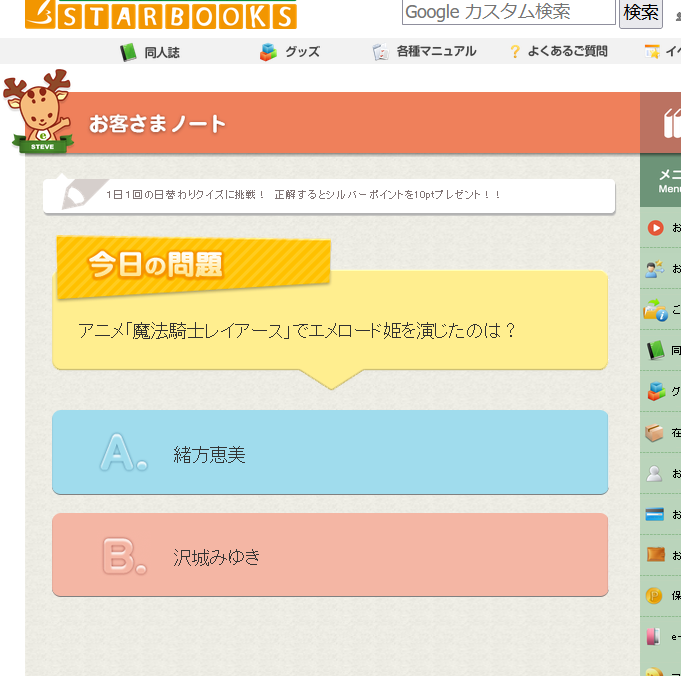
Task: Click the メニュー Menu sidebar header
Action: [661, 181]
